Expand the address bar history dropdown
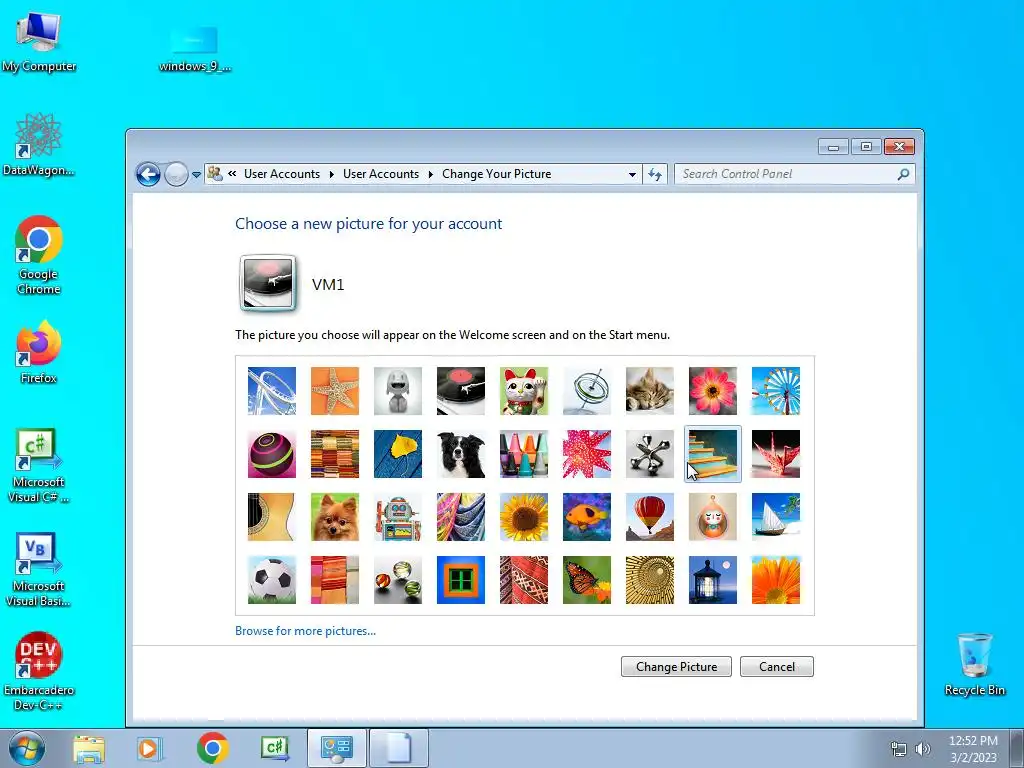 click(632, 174)
